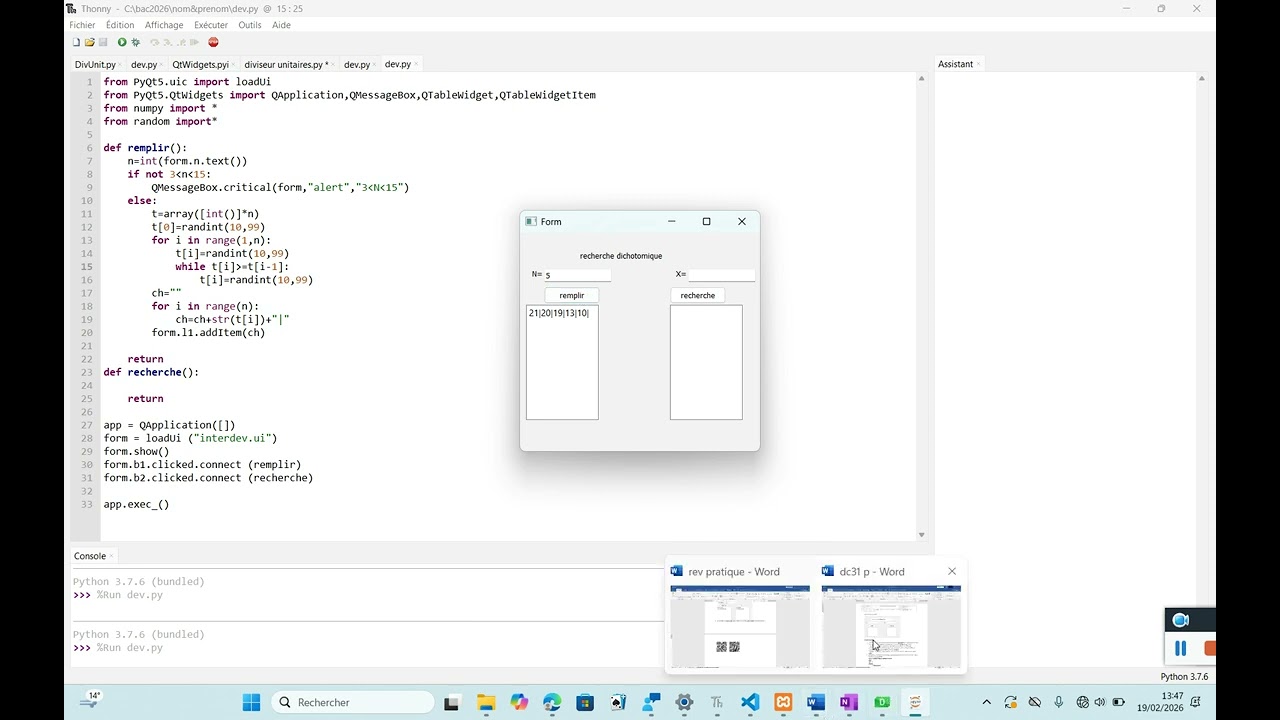Close the dc31 p Word preview
This screenshot has height=720, width=1280.
pyautogui.click(x=952, y=572)
